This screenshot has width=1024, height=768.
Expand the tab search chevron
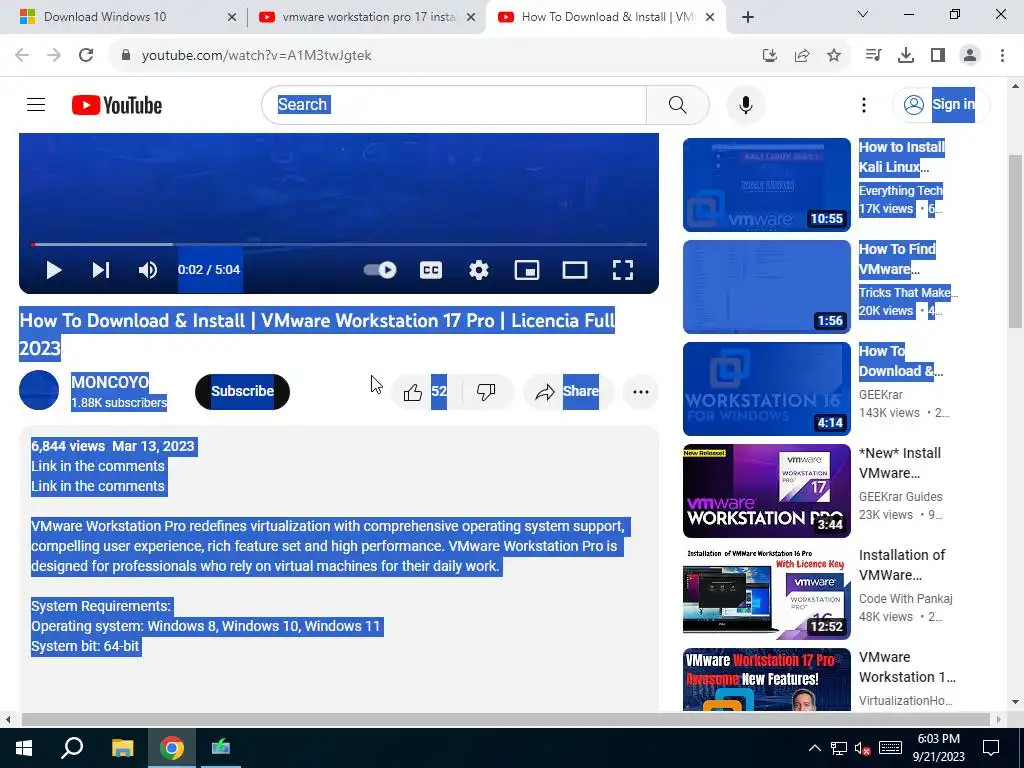(863, 14)
